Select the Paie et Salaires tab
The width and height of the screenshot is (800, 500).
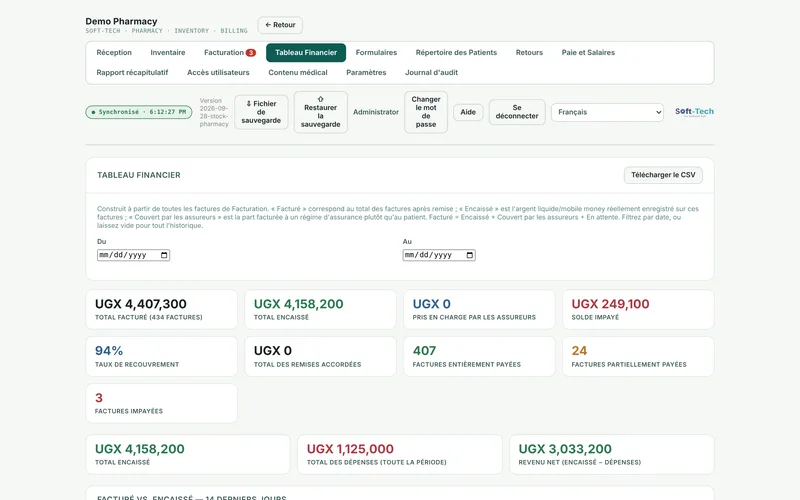tap(588, 53)
